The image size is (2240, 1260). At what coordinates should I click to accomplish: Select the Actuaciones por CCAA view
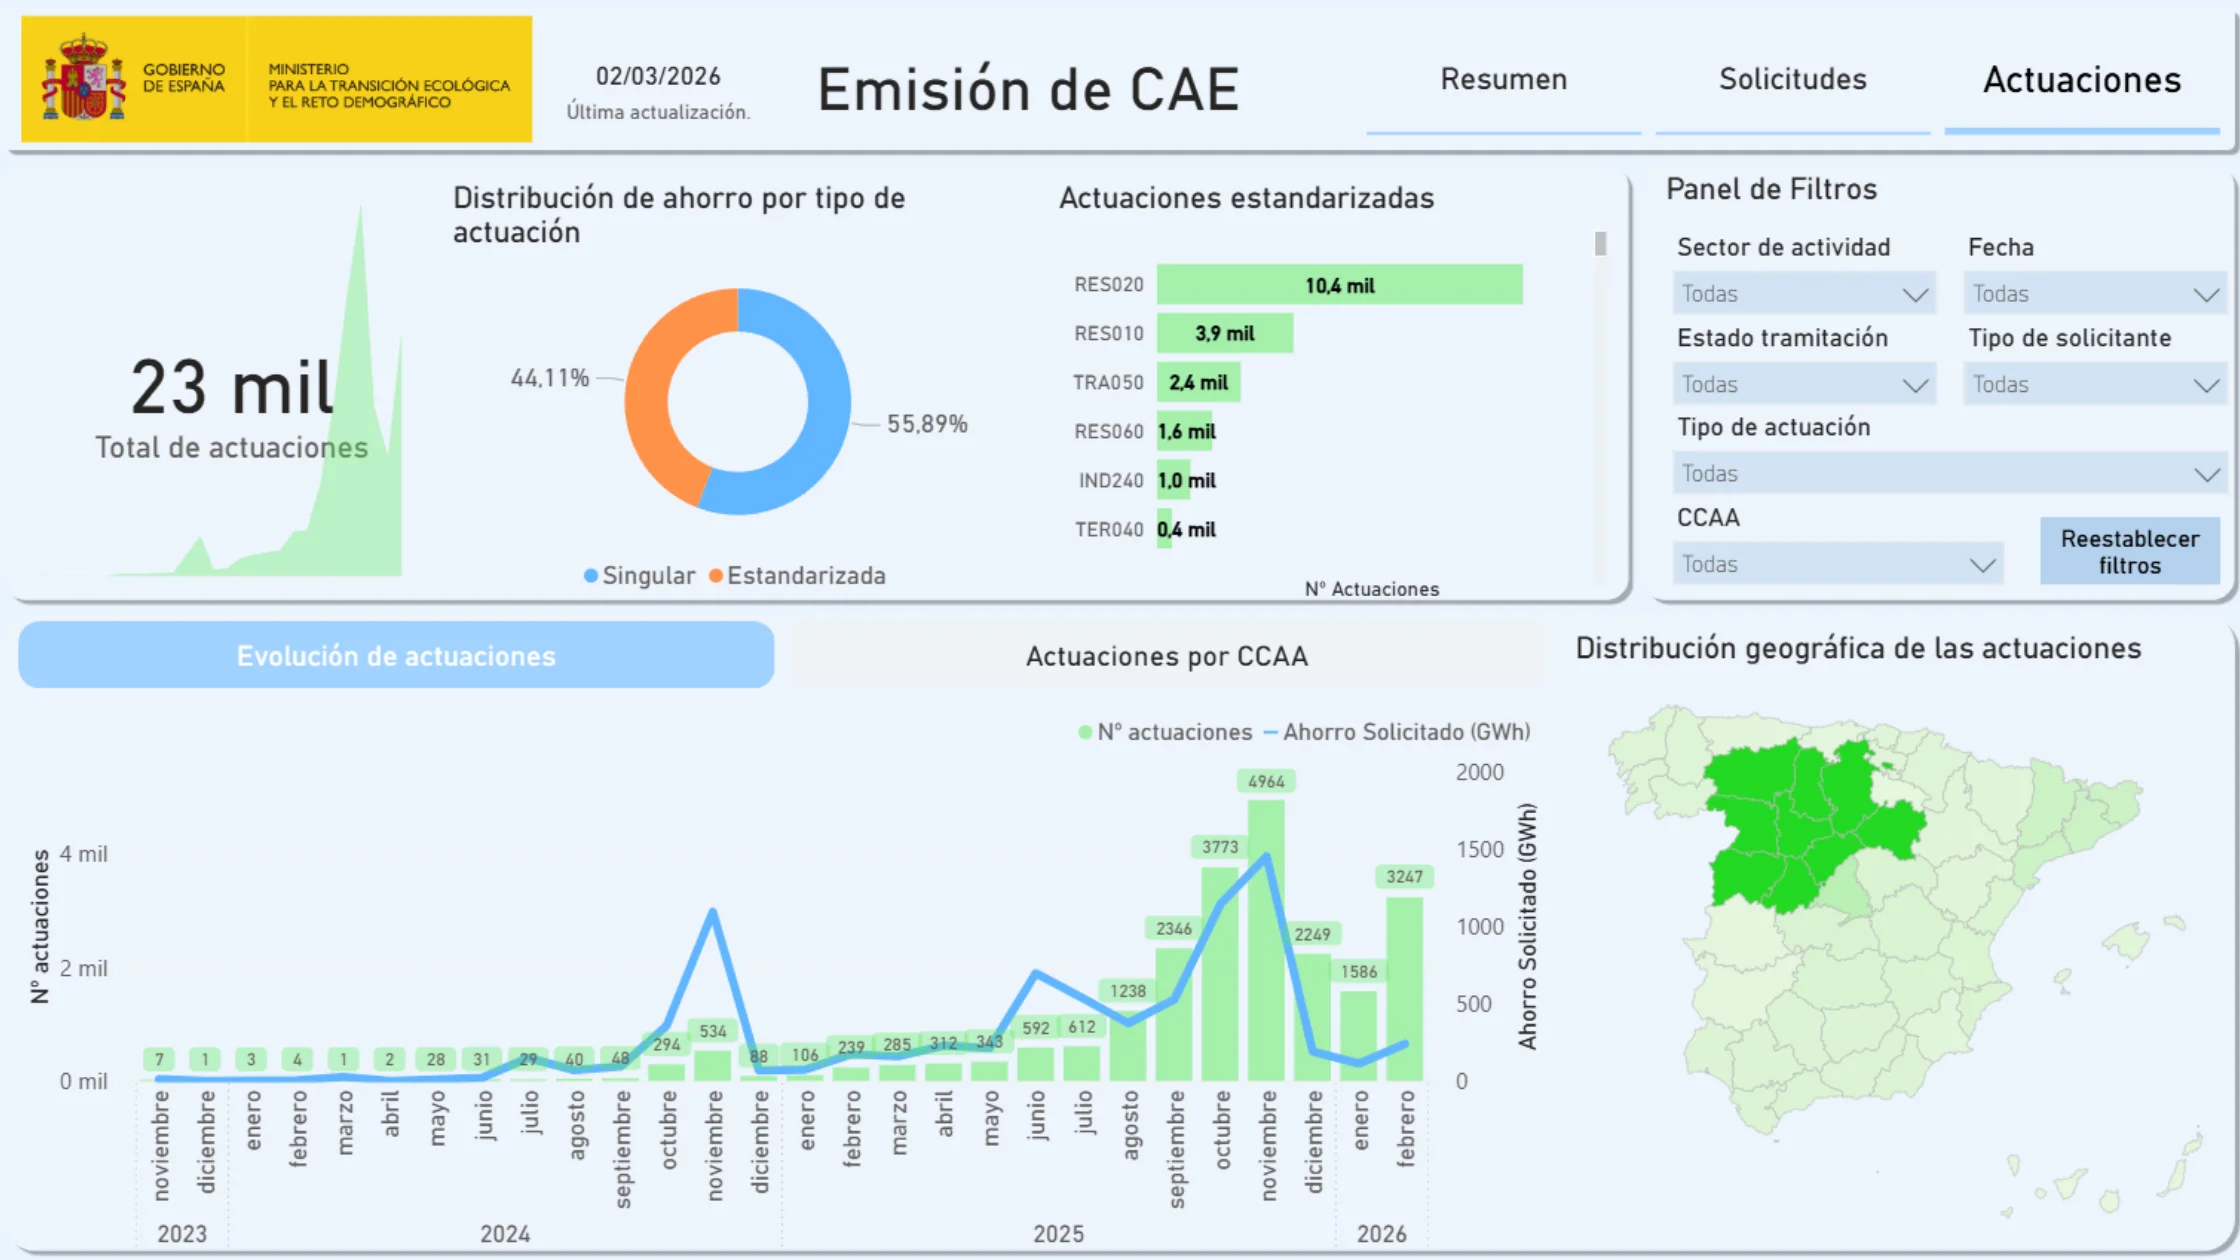coord(1166,656)
